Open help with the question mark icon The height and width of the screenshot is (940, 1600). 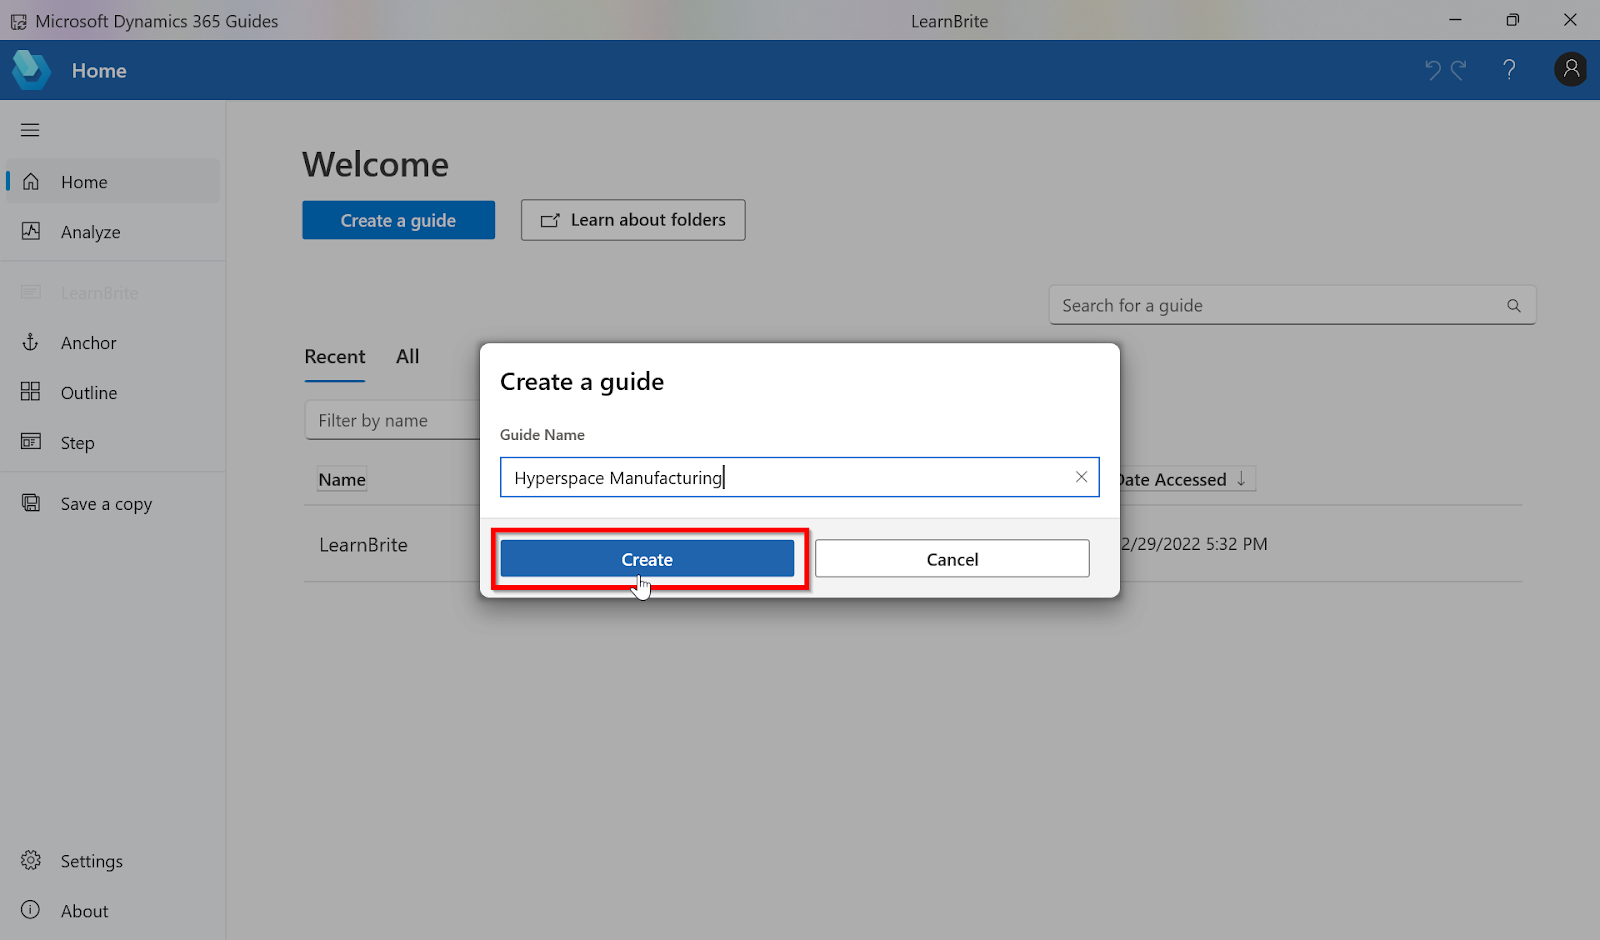coord(1509,69)
